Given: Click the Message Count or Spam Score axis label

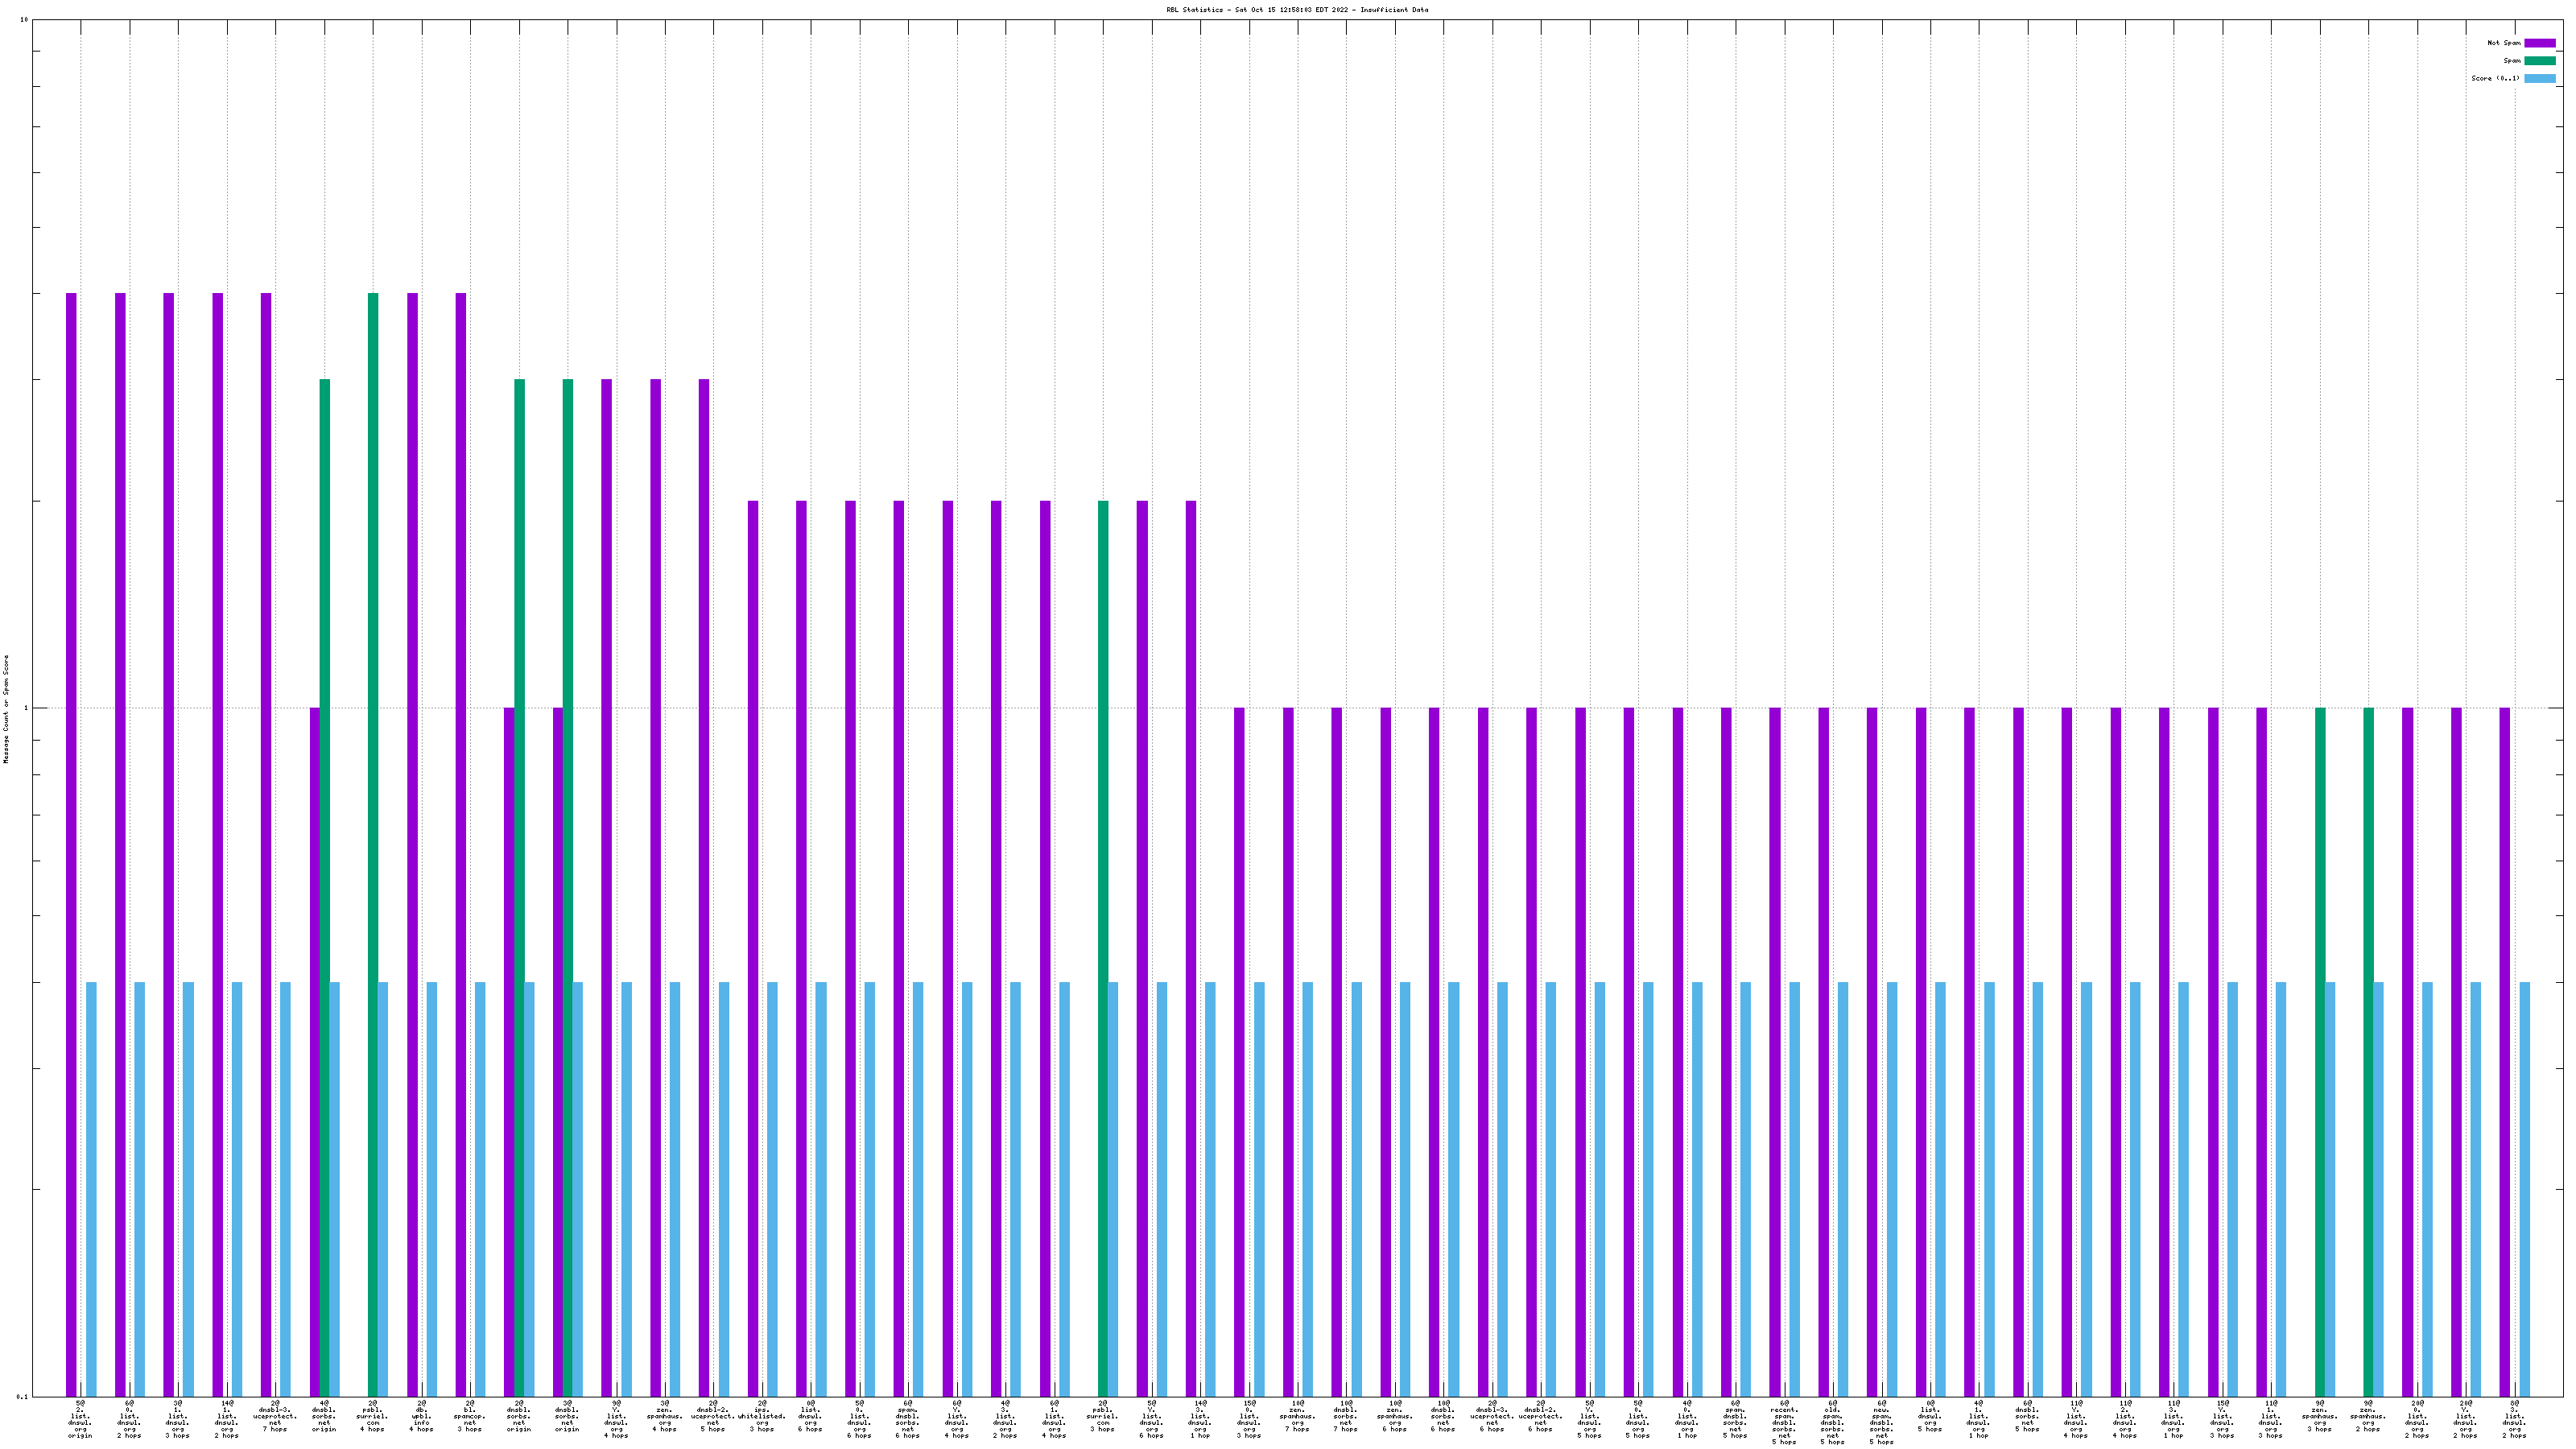Looking at the screenshot, I should tap(6, 709).
